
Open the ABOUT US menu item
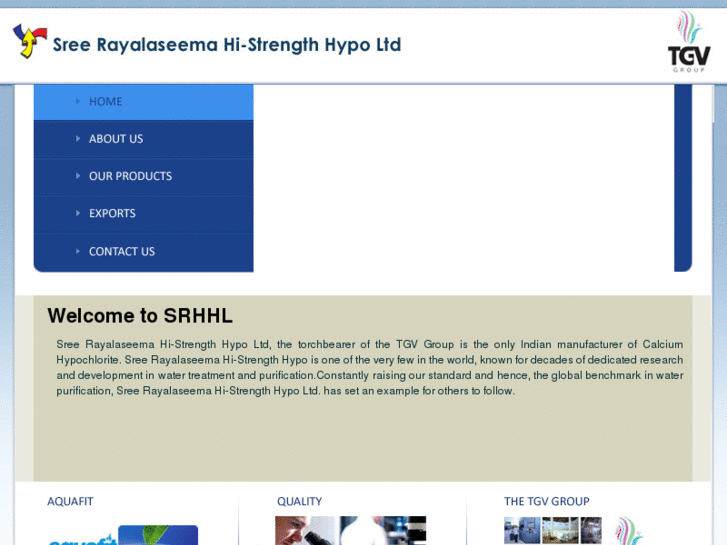pos(144,139)
